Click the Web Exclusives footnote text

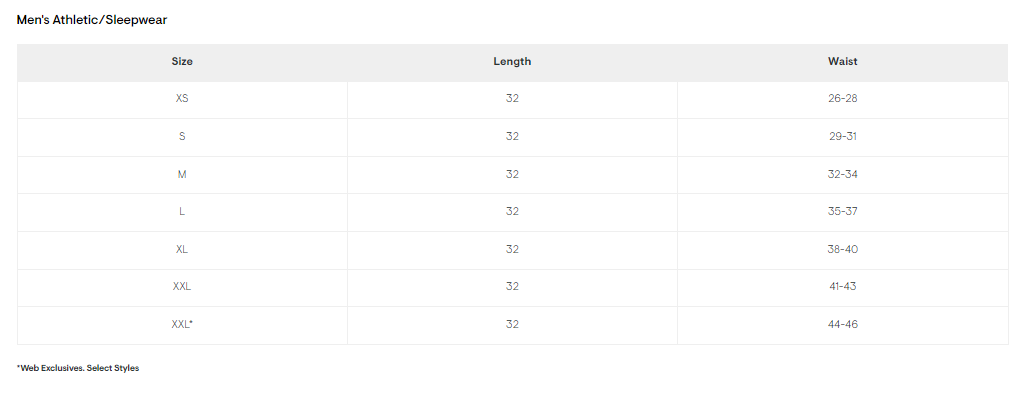click(x=78, y=368)
